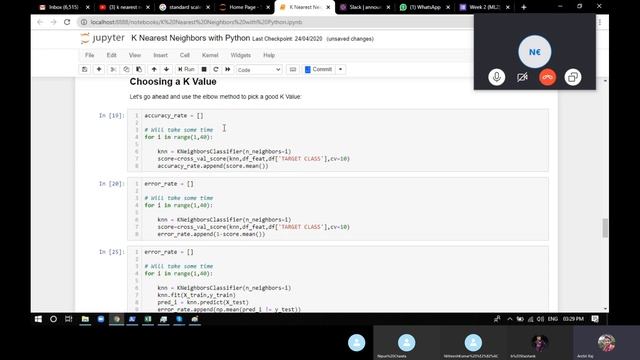Image resolution: width=640 pixels, height=360 pixels.
Task: Open Cortana search circle on taskbar
Action: tap(53, 319)
